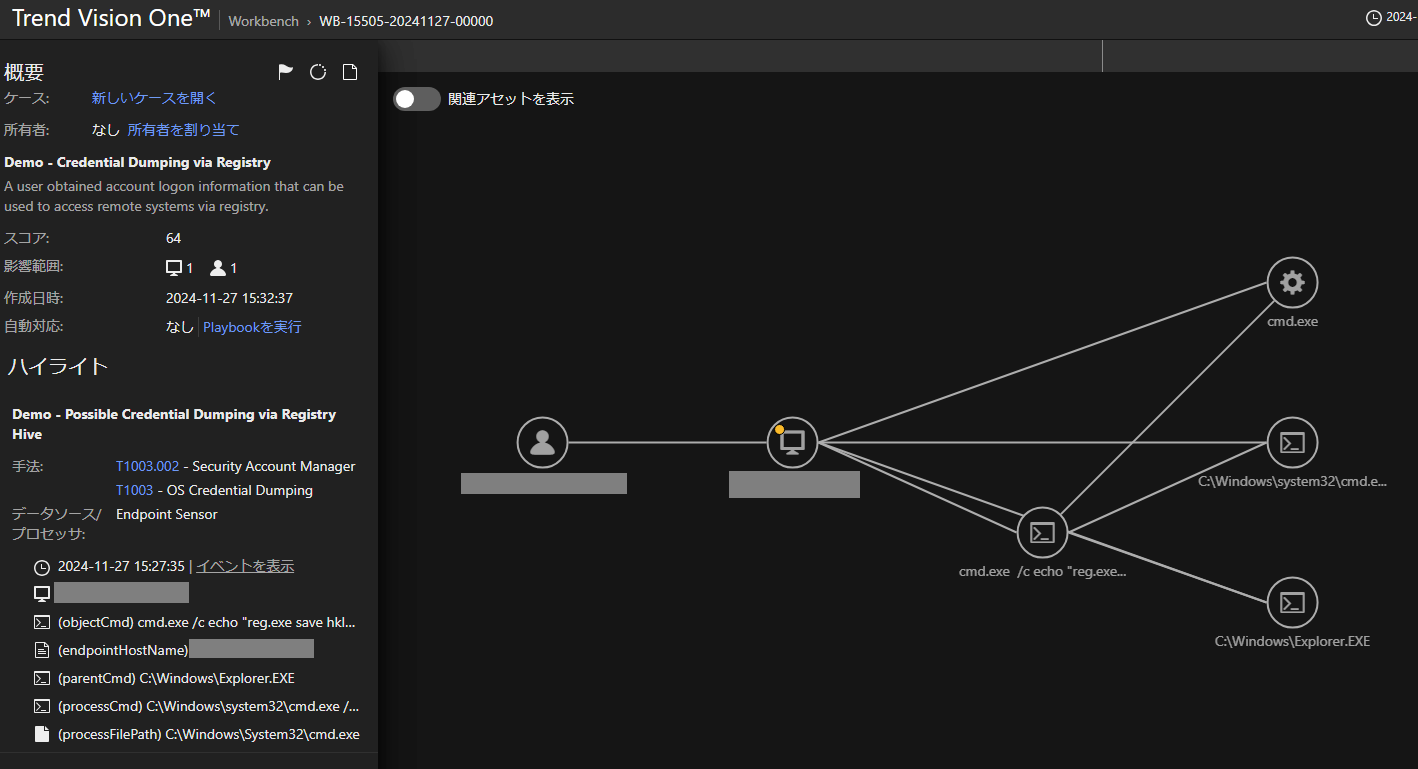Screen dimensions: 1418x769
Task: Click the flag icon in the overview header
Action: click(285, 72)
